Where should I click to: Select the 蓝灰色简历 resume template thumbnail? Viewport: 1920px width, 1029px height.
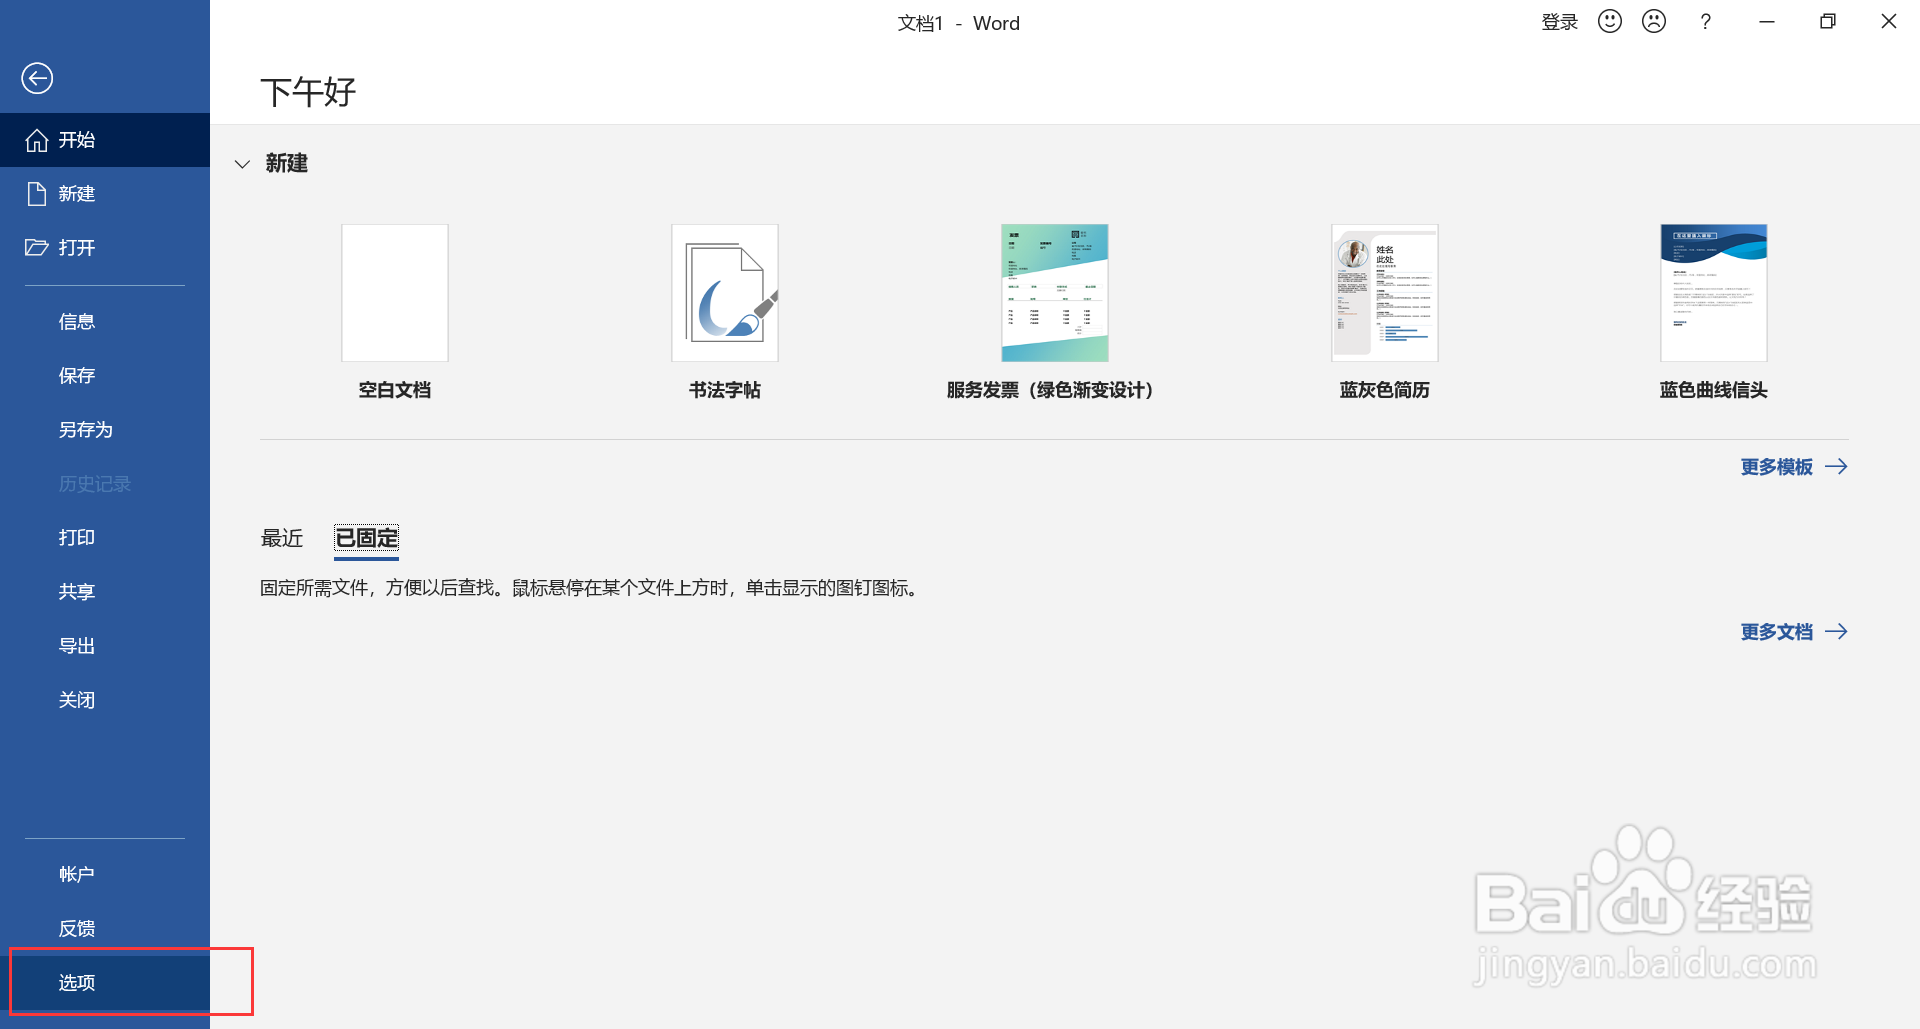[x=1384, y=292]
